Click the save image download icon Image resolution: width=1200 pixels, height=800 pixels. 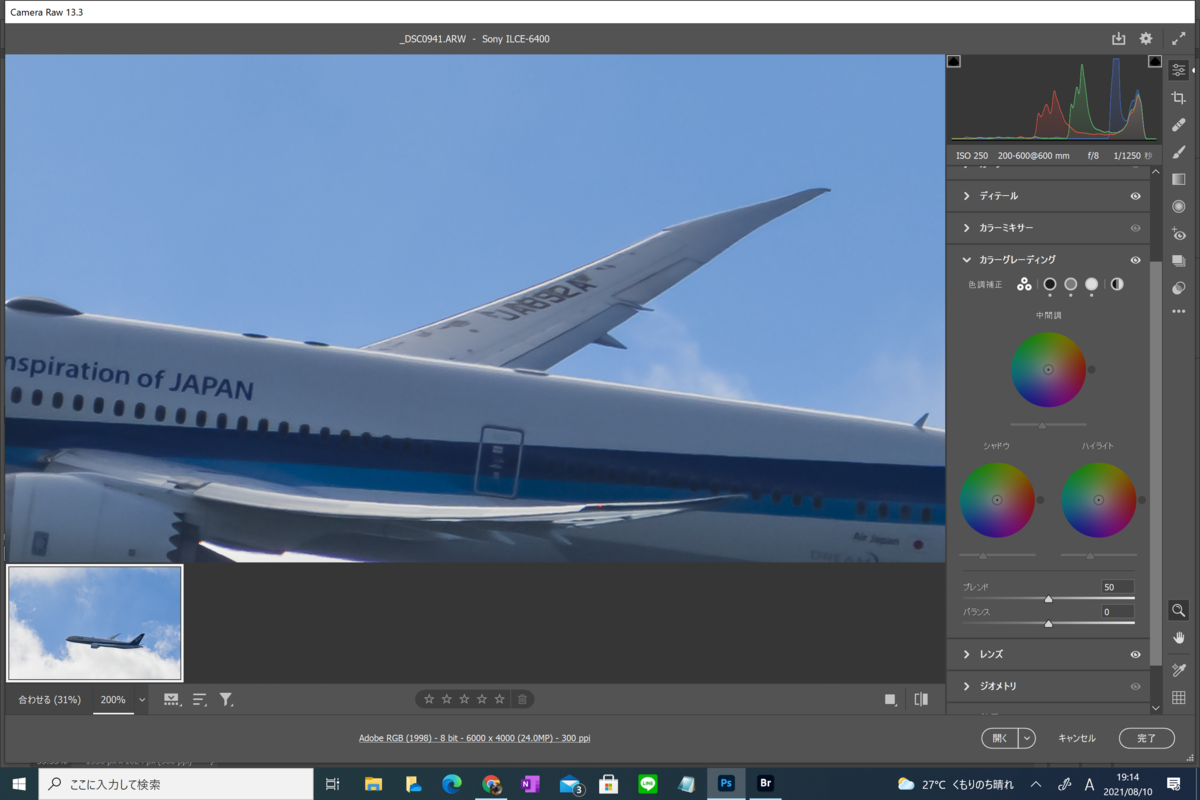tap(1118, 39)
